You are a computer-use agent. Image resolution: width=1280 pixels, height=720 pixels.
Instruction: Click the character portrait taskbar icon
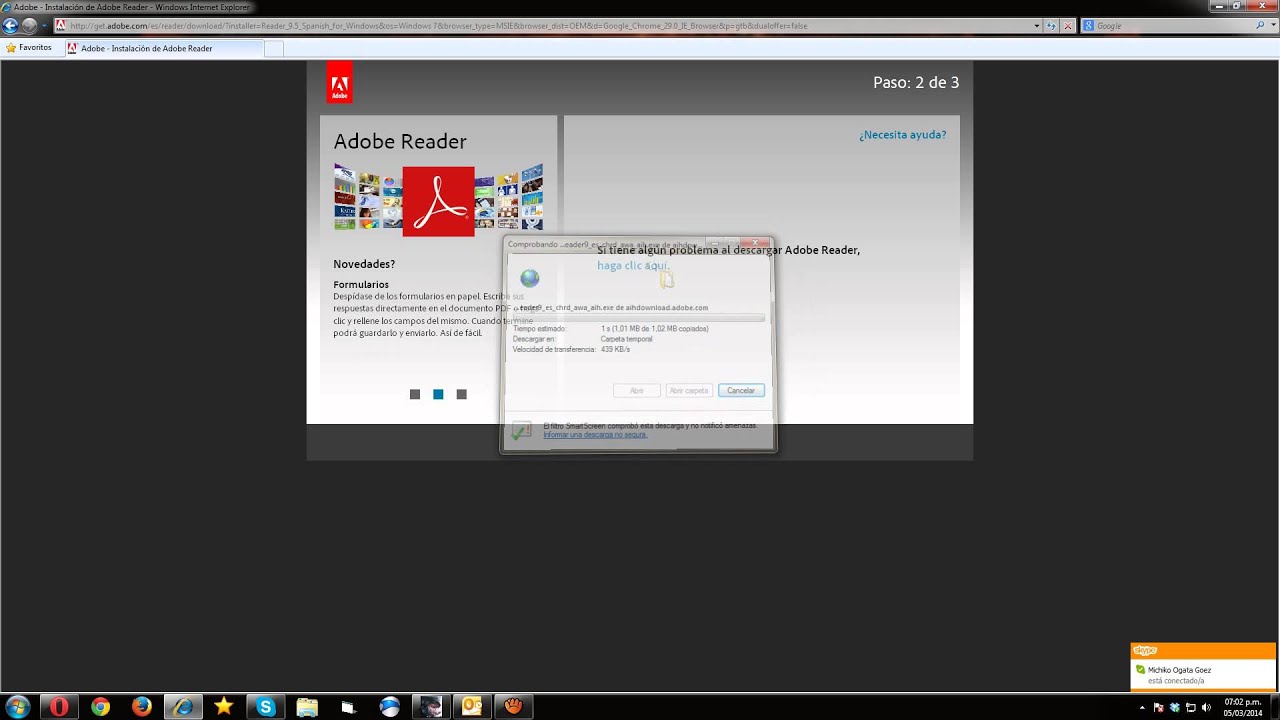click(x=430, y=707)
